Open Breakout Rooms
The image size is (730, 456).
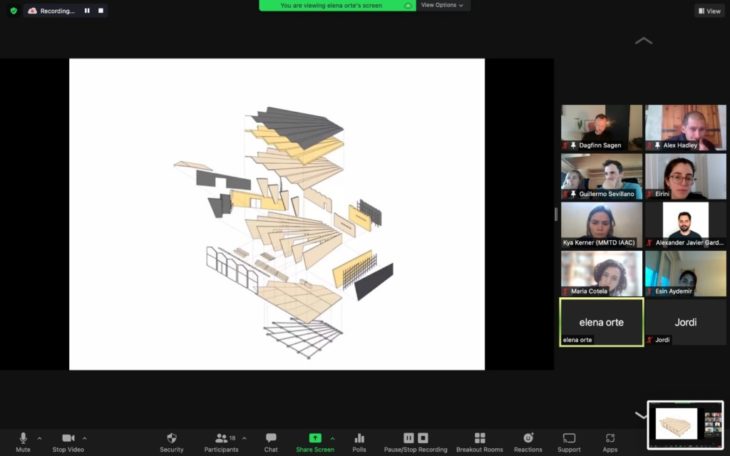(x=480, y=440)
